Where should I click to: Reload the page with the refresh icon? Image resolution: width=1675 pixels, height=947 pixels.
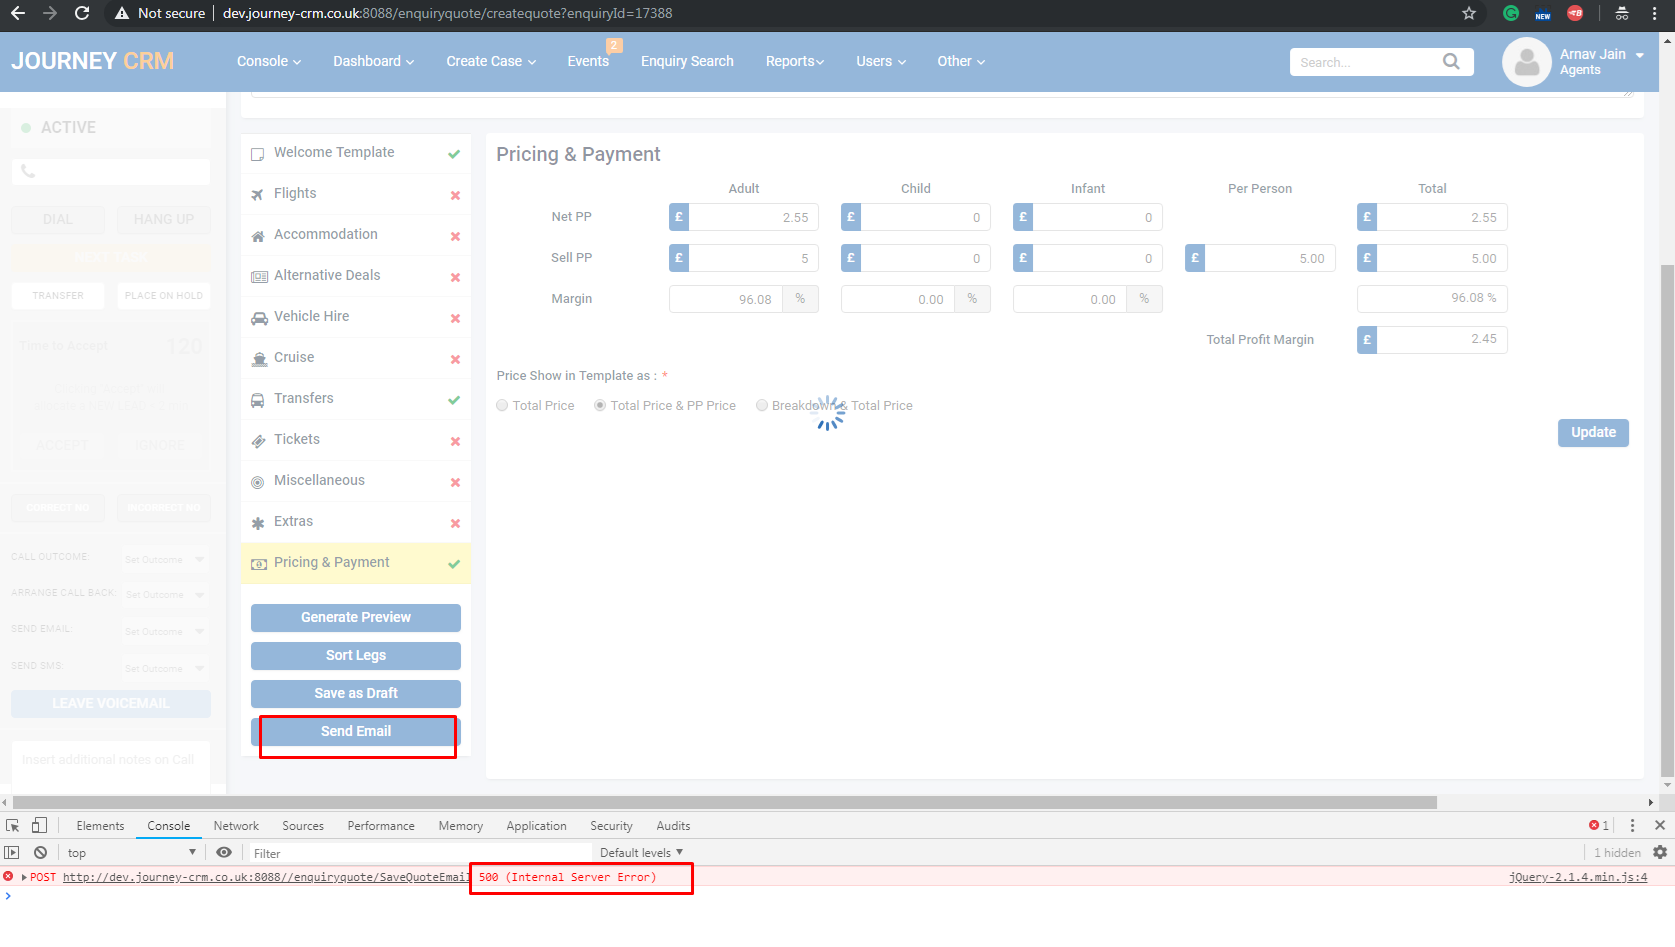82,13
